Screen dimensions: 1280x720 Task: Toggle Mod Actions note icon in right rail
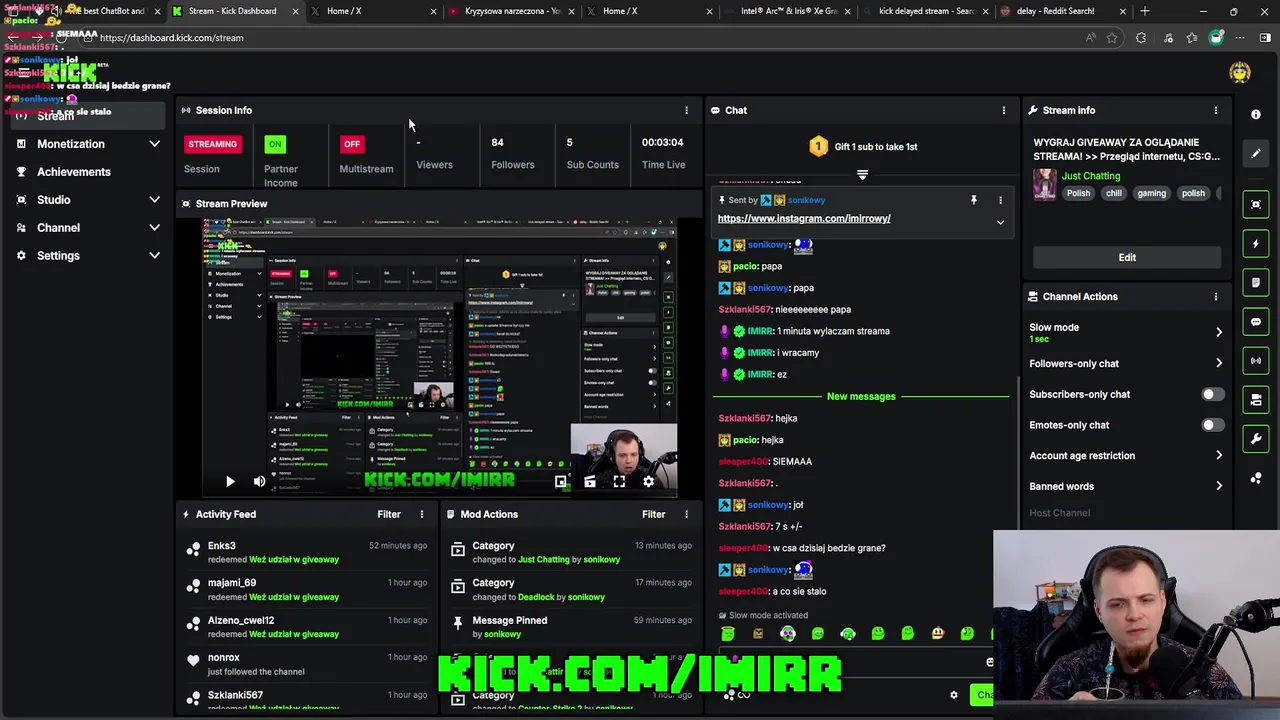tap(1256, 282)
